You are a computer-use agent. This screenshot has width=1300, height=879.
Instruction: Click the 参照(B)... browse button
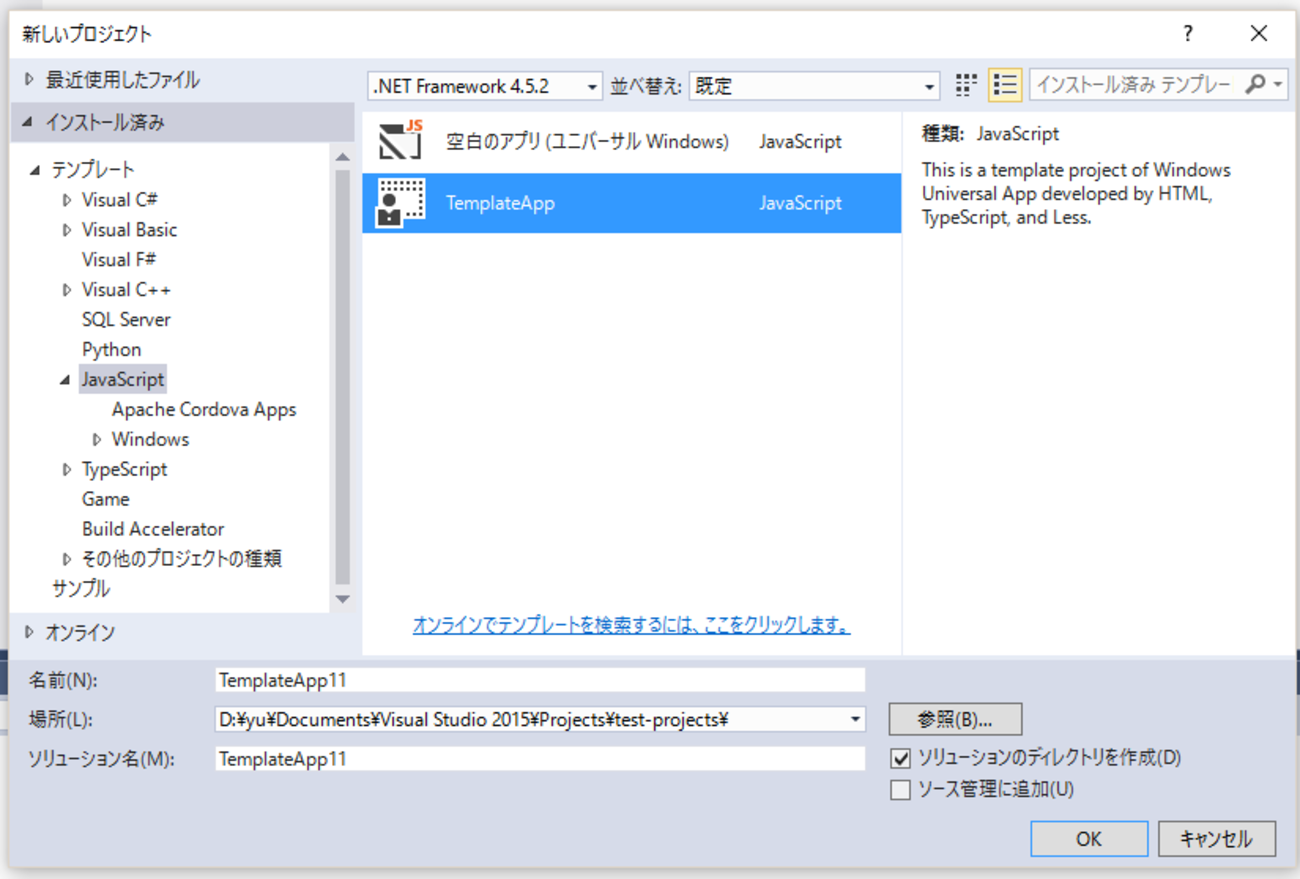[x=955, y=719]
